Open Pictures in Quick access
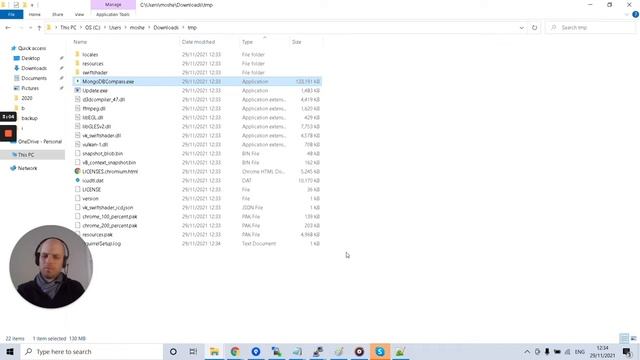 (x=30, y=88)
